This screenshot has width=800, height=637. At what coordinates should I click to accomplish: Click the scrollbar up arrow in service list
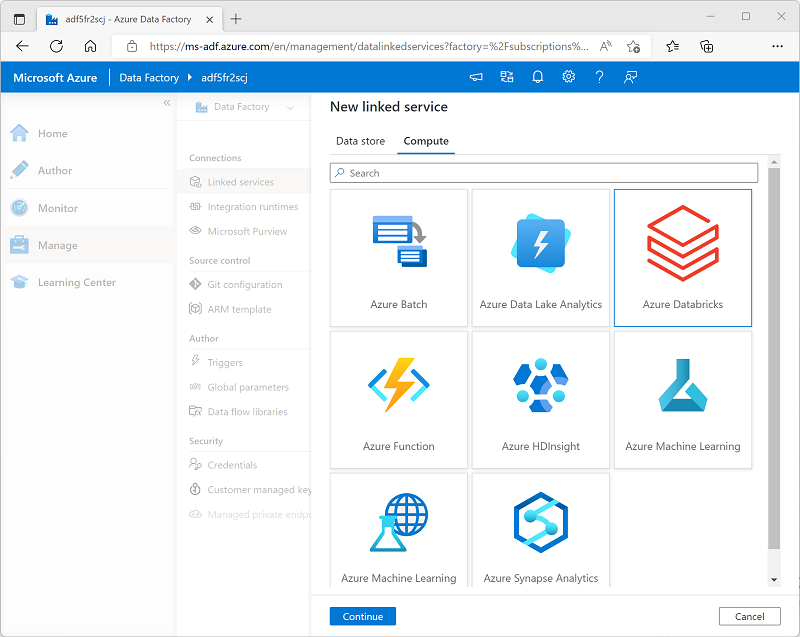pyautogui.click(x=774, y=162)
